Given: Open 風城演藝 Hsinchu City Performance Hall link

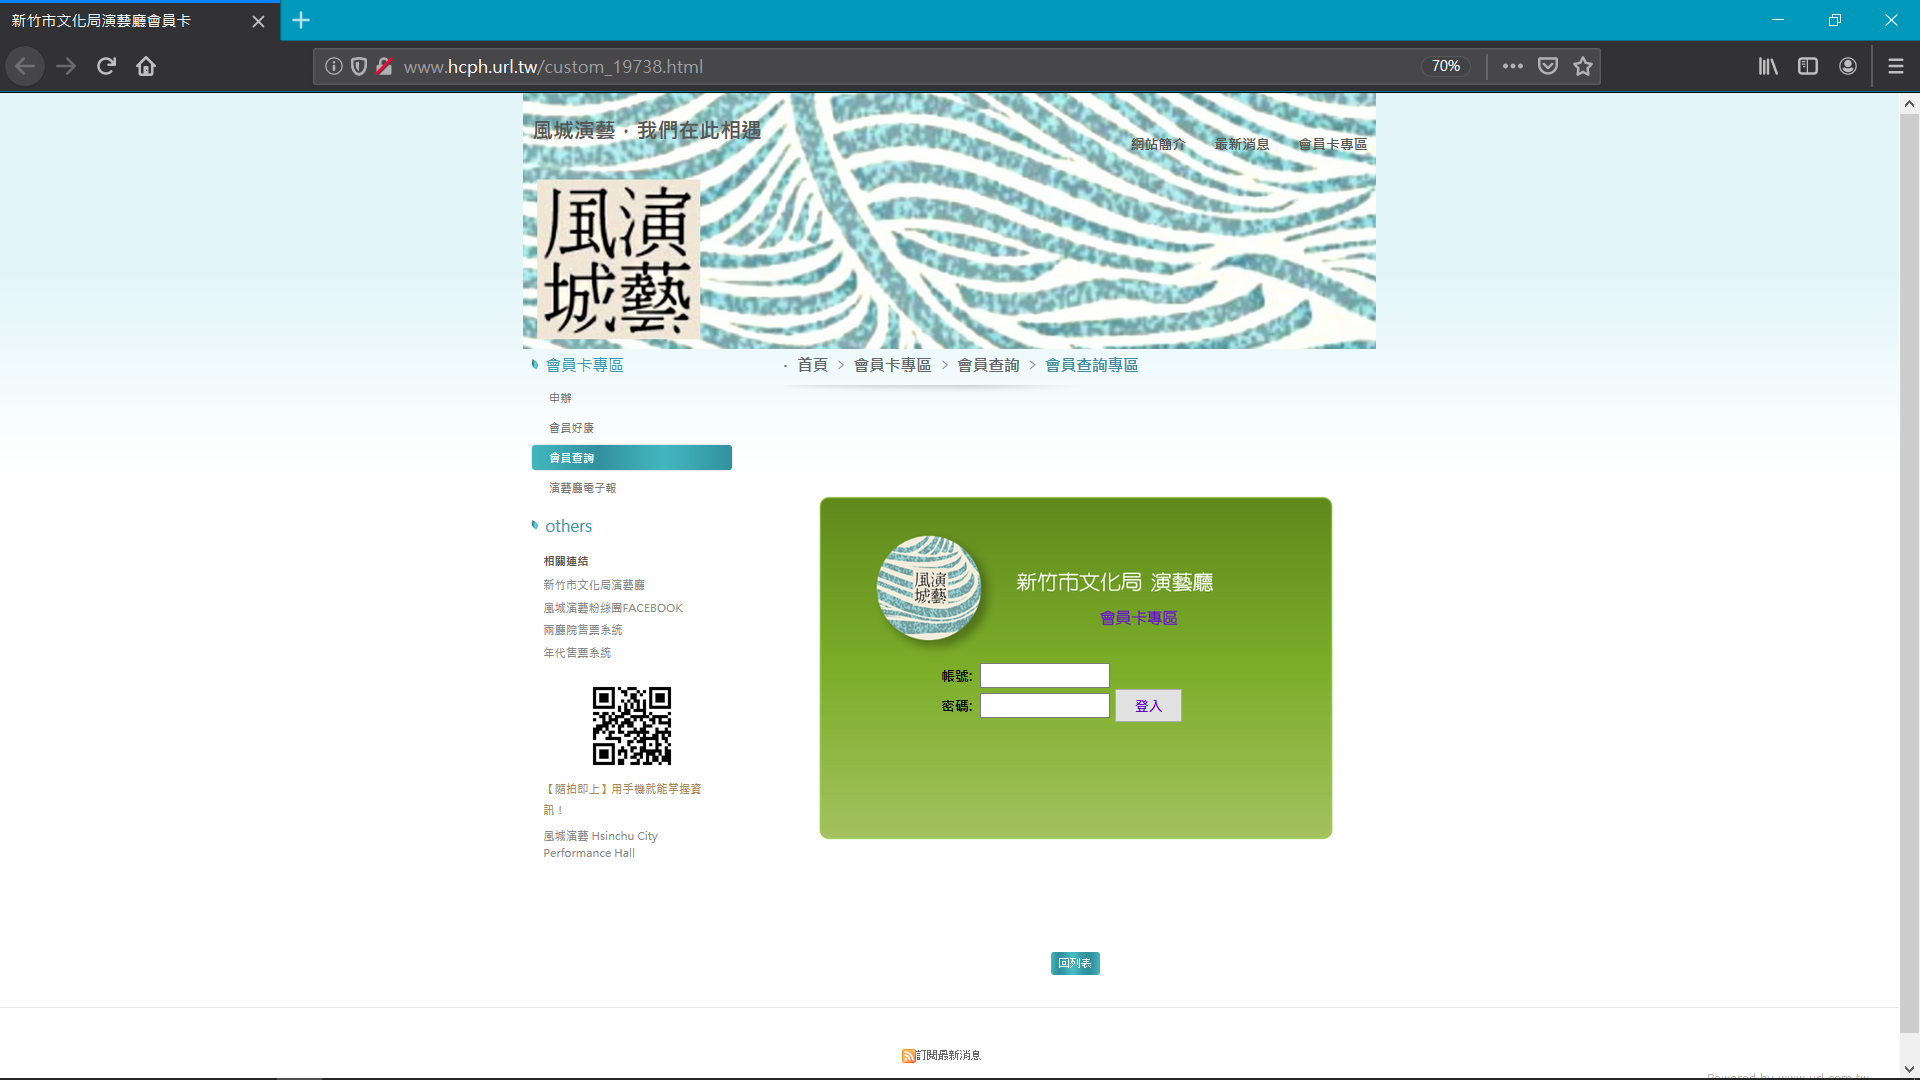Looking at the screenshot, I should [600, 844].
